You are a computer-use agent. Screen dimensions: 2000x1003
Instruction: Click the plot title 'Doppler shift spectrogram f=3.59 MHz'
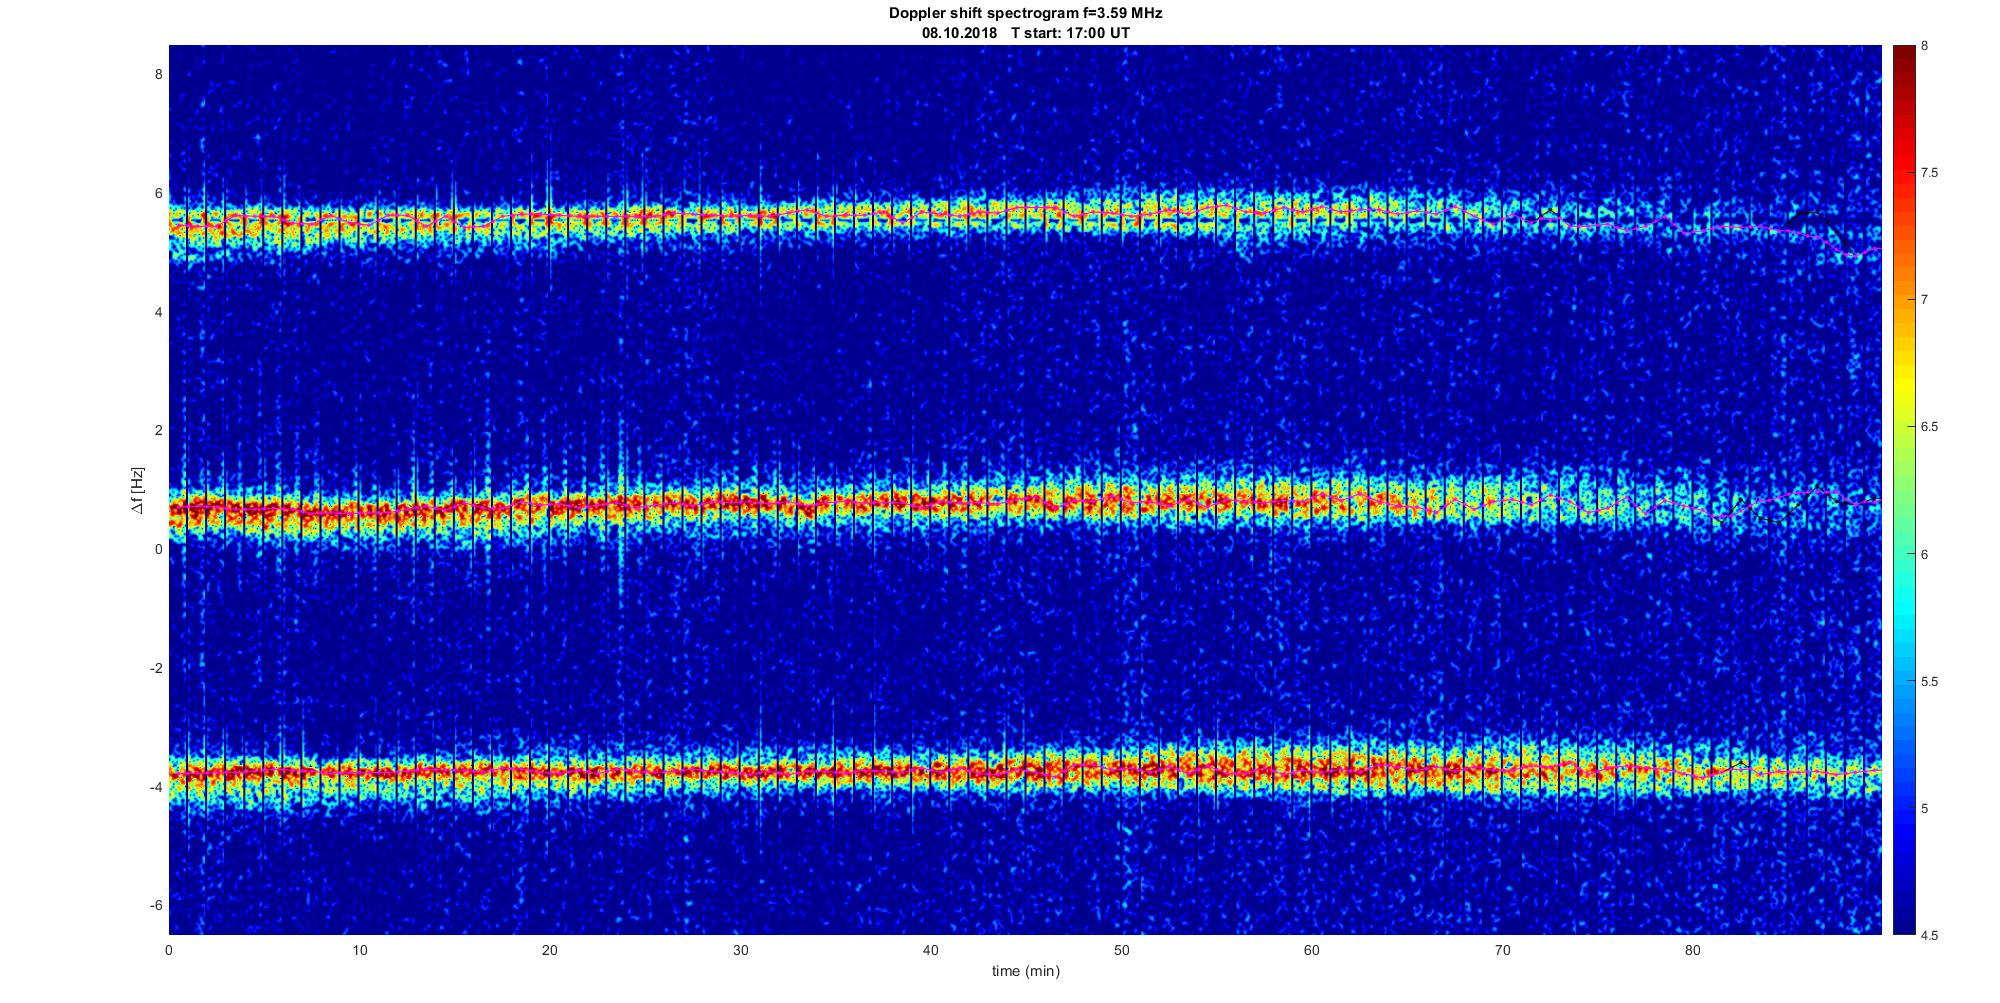tap(1025, 13)
